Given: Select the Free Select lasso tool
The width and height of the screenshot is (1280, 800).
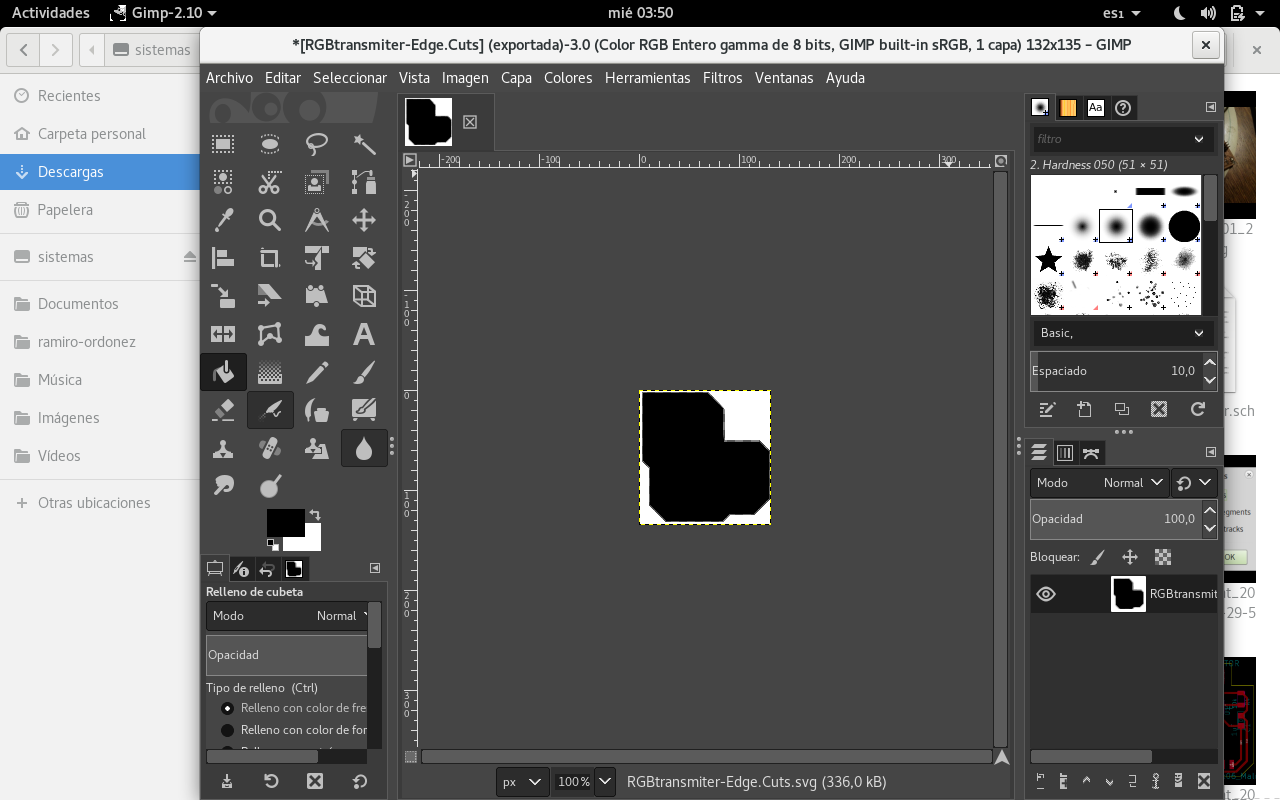Looking at the screenshot, I should pos(317,145).
